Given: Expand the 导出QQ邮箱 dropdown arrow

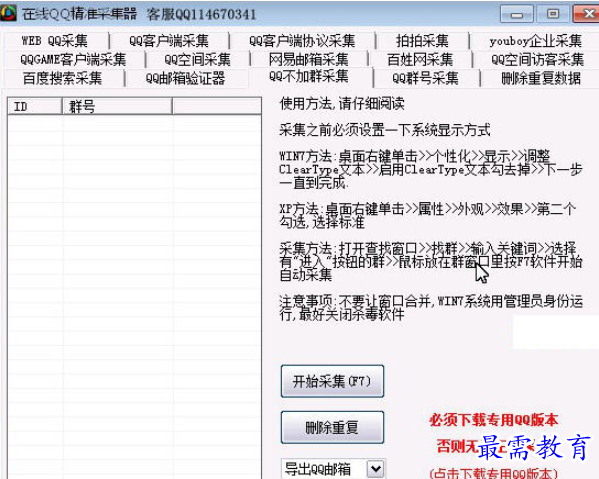Looking at the screenshot, I should pyautogui.click(x=376, y=468).
